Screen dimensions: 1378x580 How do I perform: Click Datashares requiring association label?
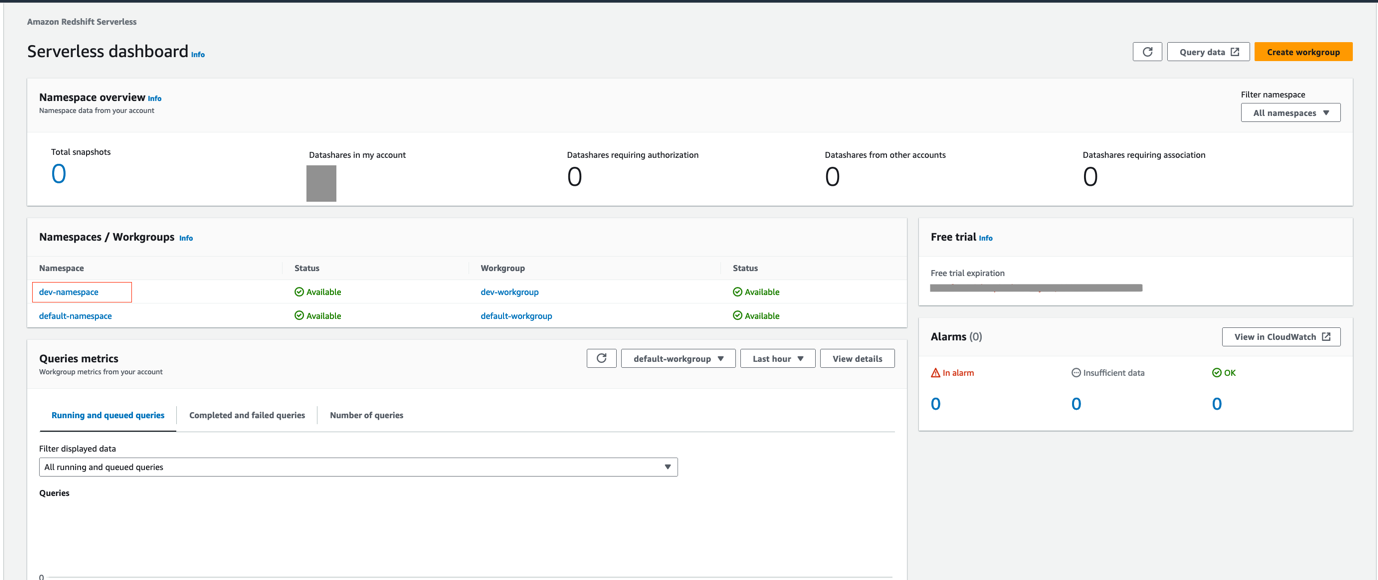point(1144,155)
